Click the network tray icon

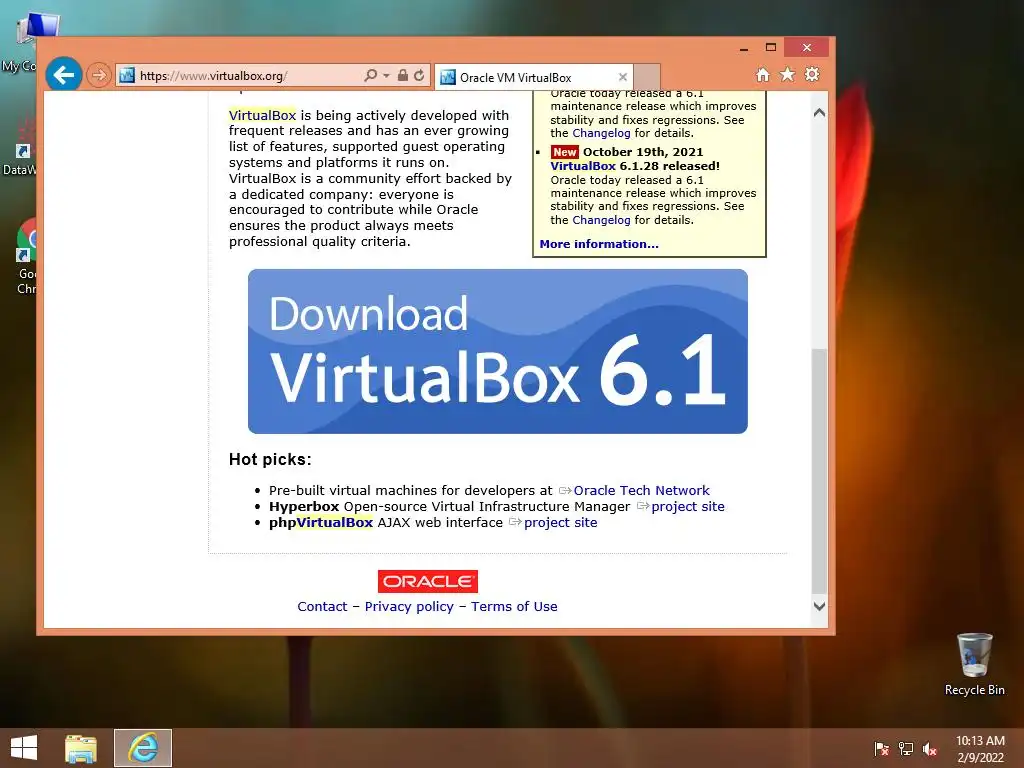(906, 749)
